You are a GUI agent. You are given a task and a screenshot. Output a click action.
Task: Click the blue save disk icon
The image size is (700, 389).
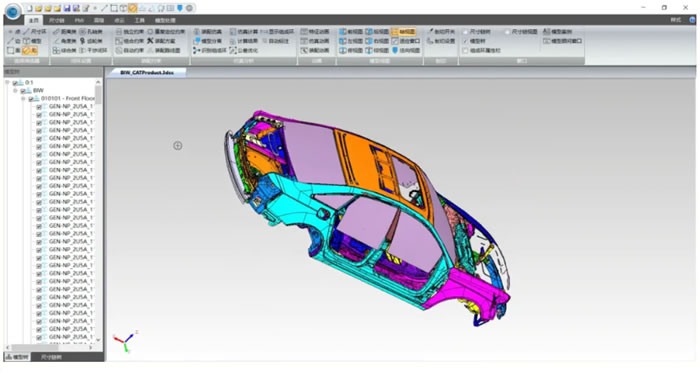click(x=67, y=8)
